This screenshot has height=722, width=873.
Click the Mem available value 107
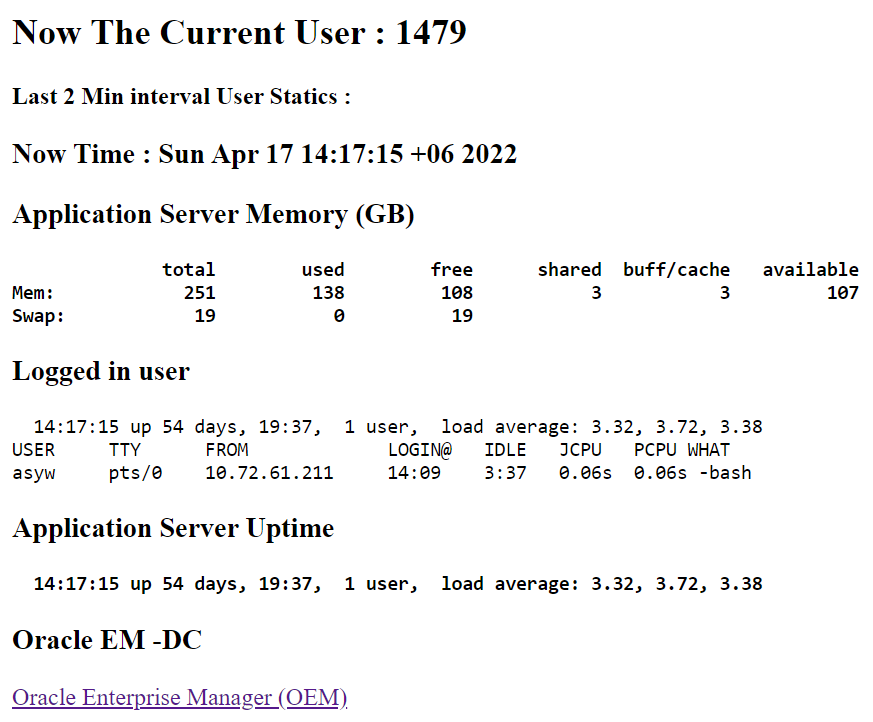coord(843,293)
